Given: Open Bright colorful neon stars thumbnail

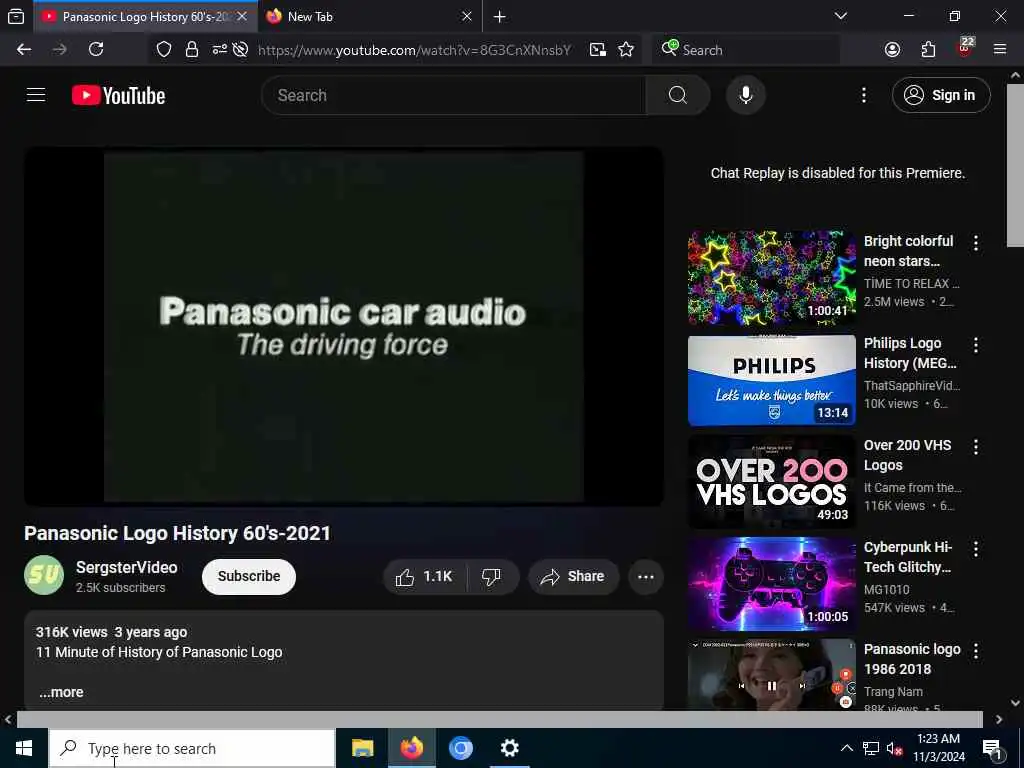Looking at the screenshot, I should [771, 278].
